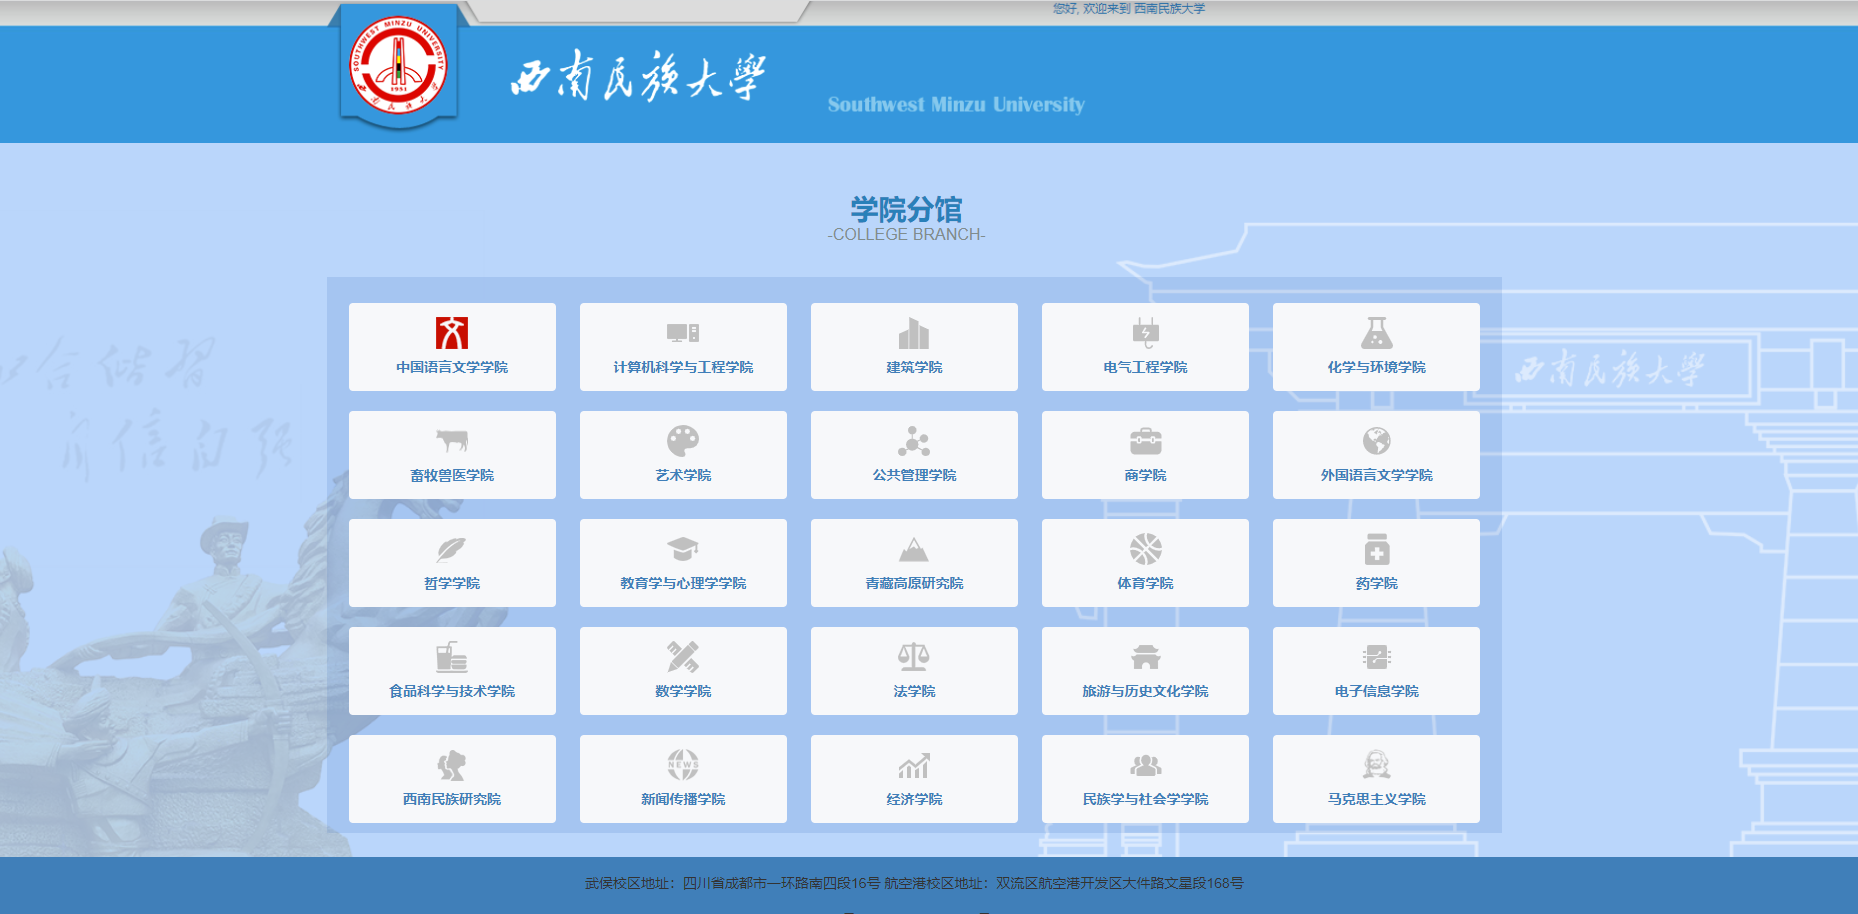This screenshot has width=1858, height=914.
Task: Open the growth chart icon for 经济学院
Action: (x=914, y=765)
